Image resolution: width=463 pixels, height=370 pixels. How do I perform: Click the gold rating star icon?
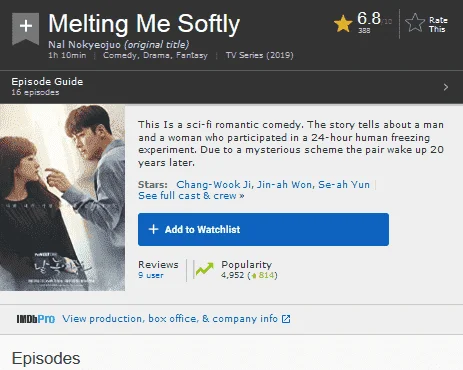343,24
